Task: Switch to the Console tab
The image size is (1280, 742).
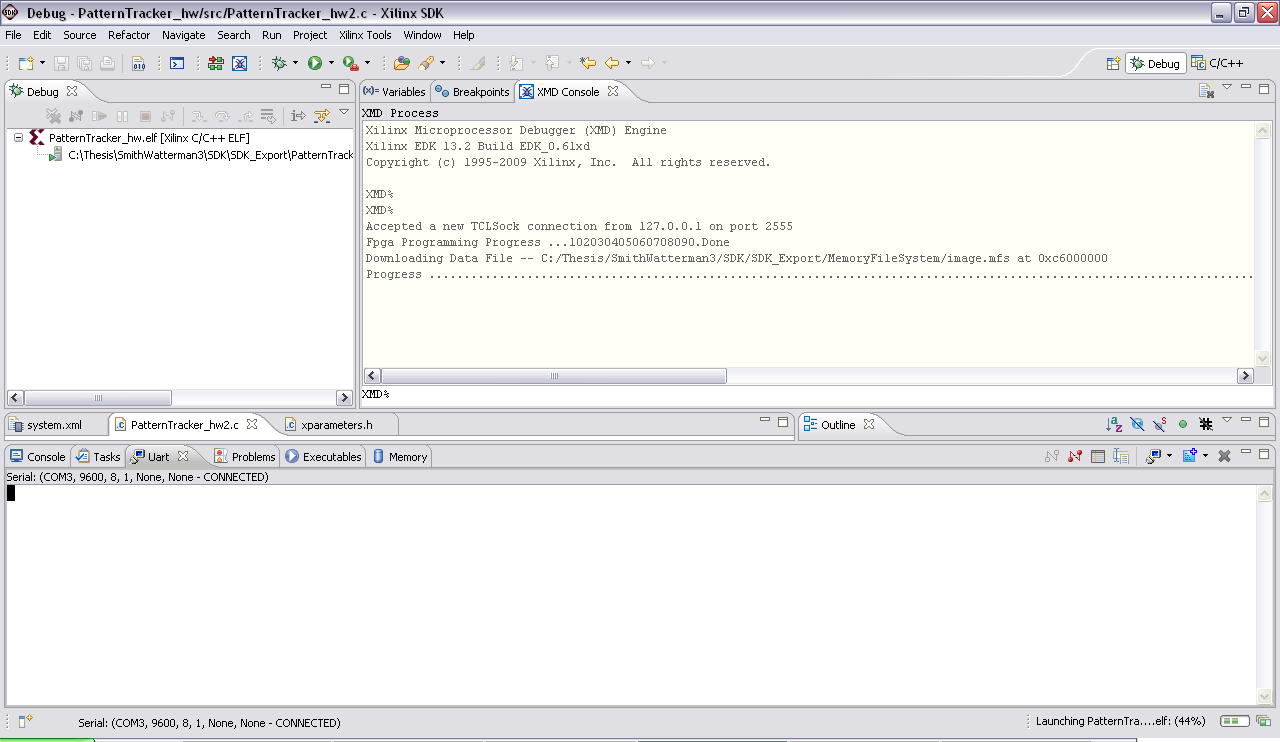Action: point(38,457)
